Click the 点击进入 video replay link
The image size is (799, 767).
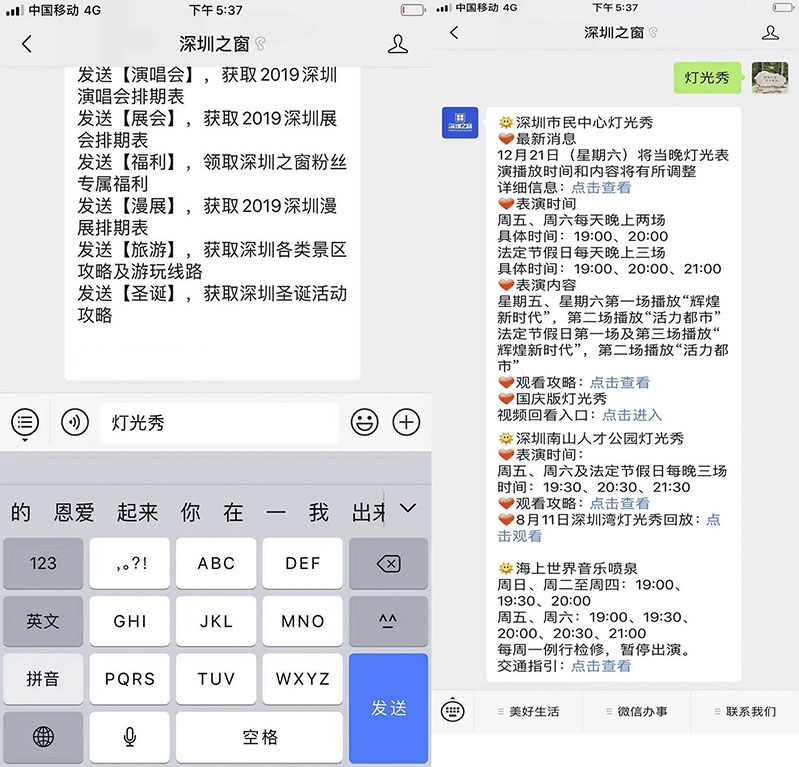632,415
